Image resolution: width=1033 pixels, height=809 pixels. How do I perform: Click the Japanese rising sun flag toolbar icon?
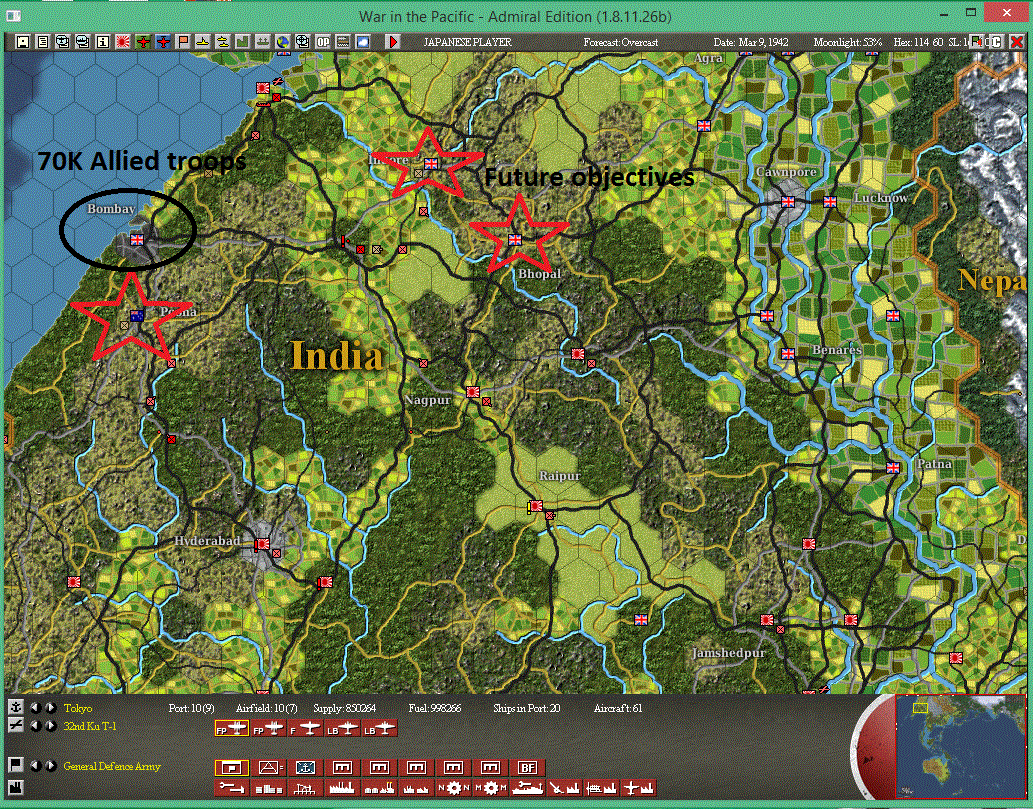pos(123,42)
